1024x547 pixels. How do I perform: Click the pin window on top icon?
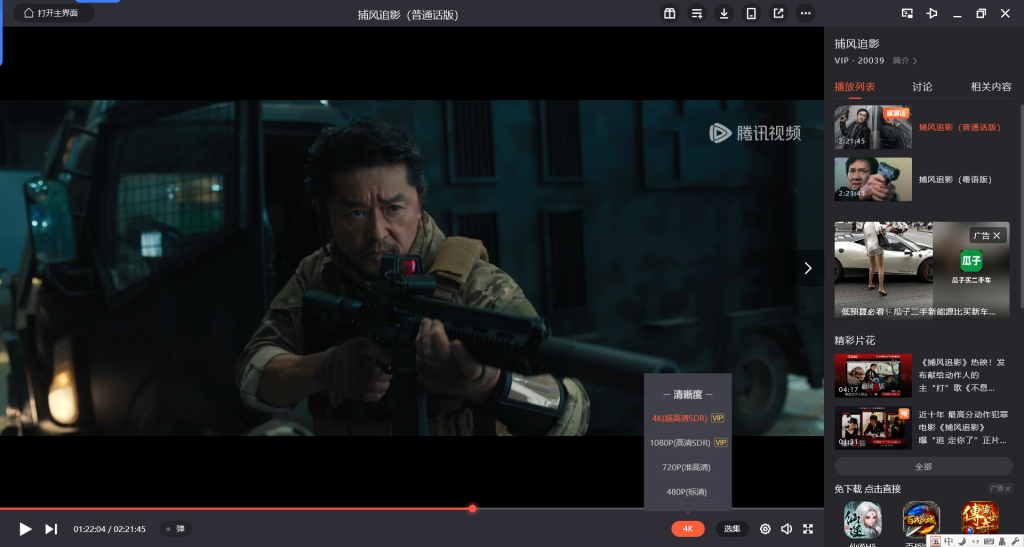(932, 13)
